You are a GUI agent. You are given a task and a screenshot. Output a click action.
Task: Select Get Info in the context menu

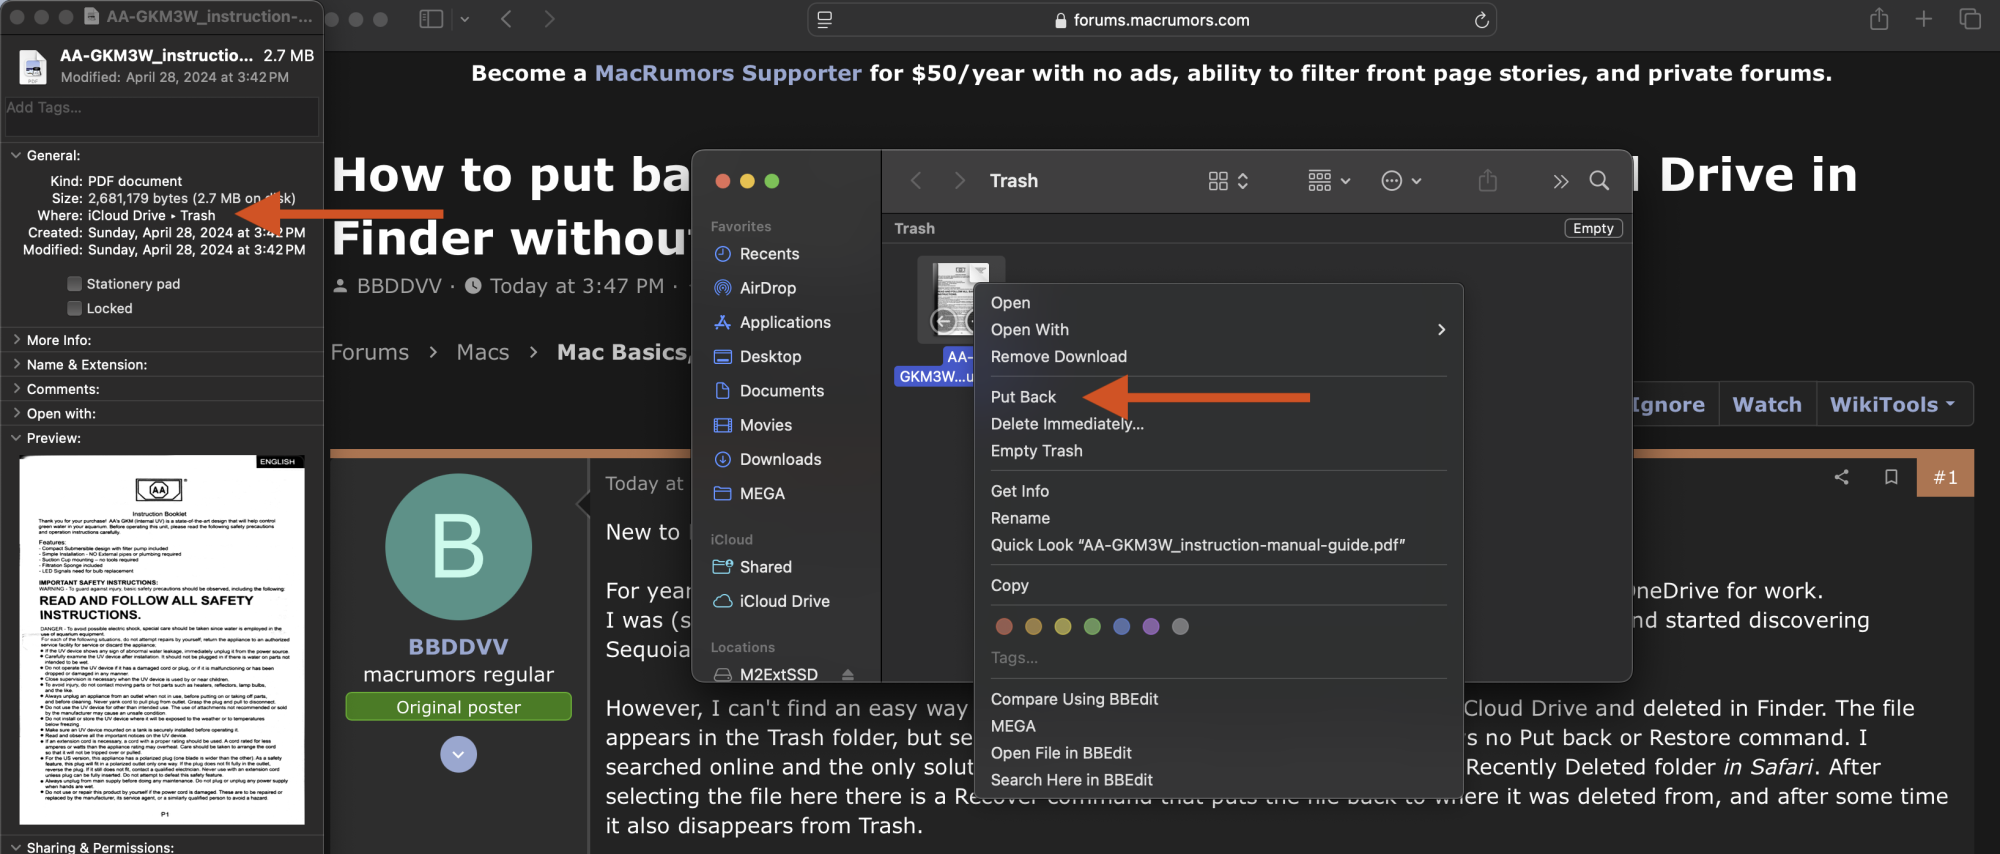(x=1019, y=491)
